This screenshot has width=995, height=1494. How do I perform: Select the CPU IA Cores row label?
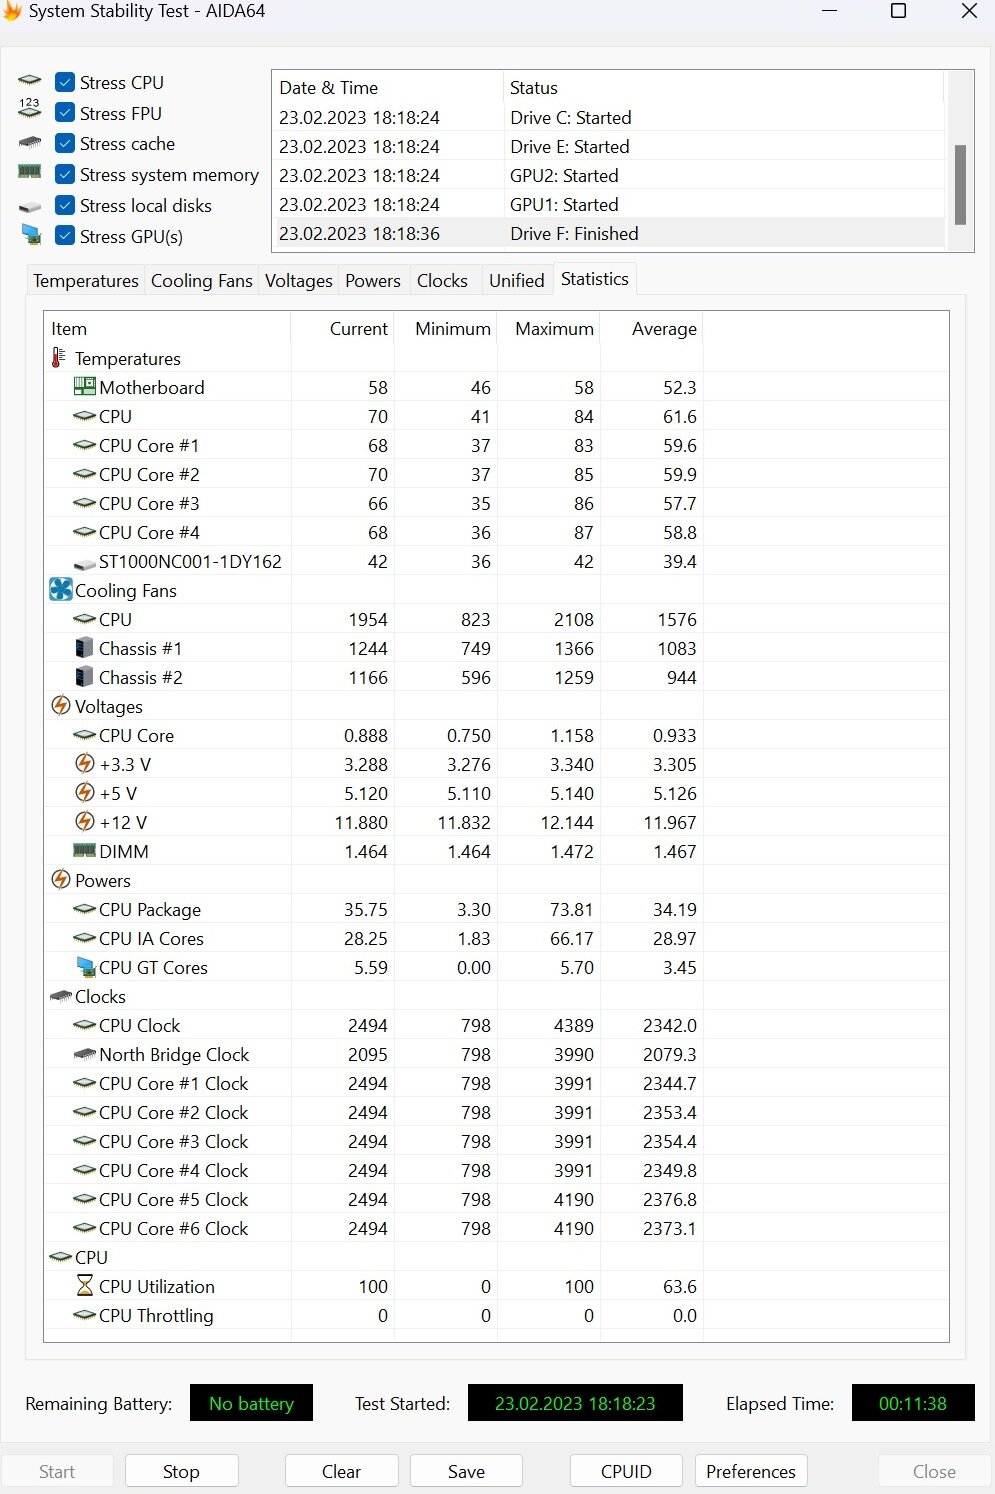(x=151, y=938)
